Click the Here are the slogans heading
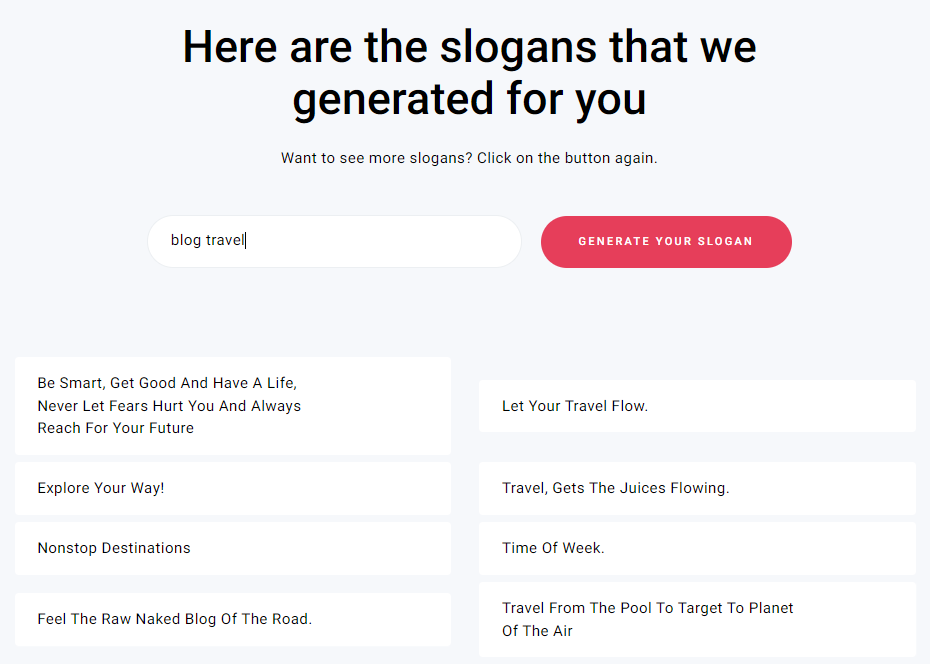Screen dimensions: 930x664 pos(468,72)
